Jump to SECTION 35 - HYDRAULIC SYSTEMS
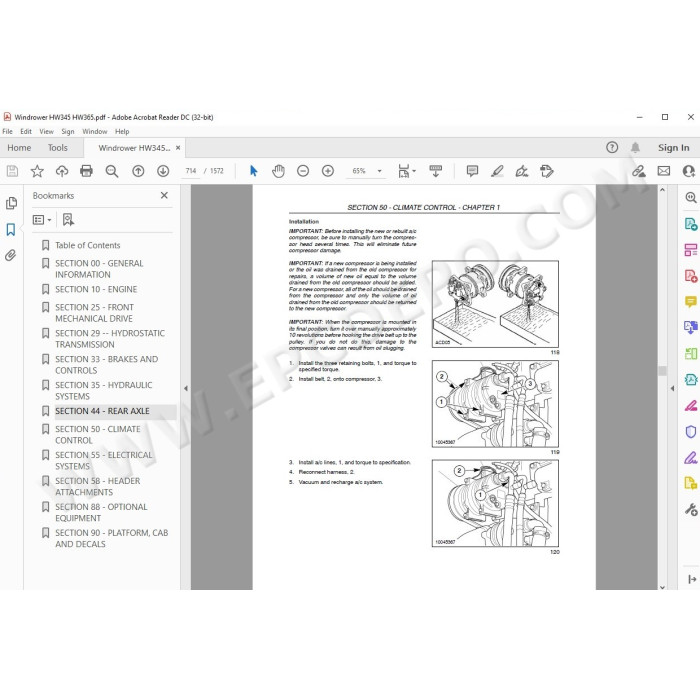The height and width of the screenshot is (700, 700). click(104, 391)
